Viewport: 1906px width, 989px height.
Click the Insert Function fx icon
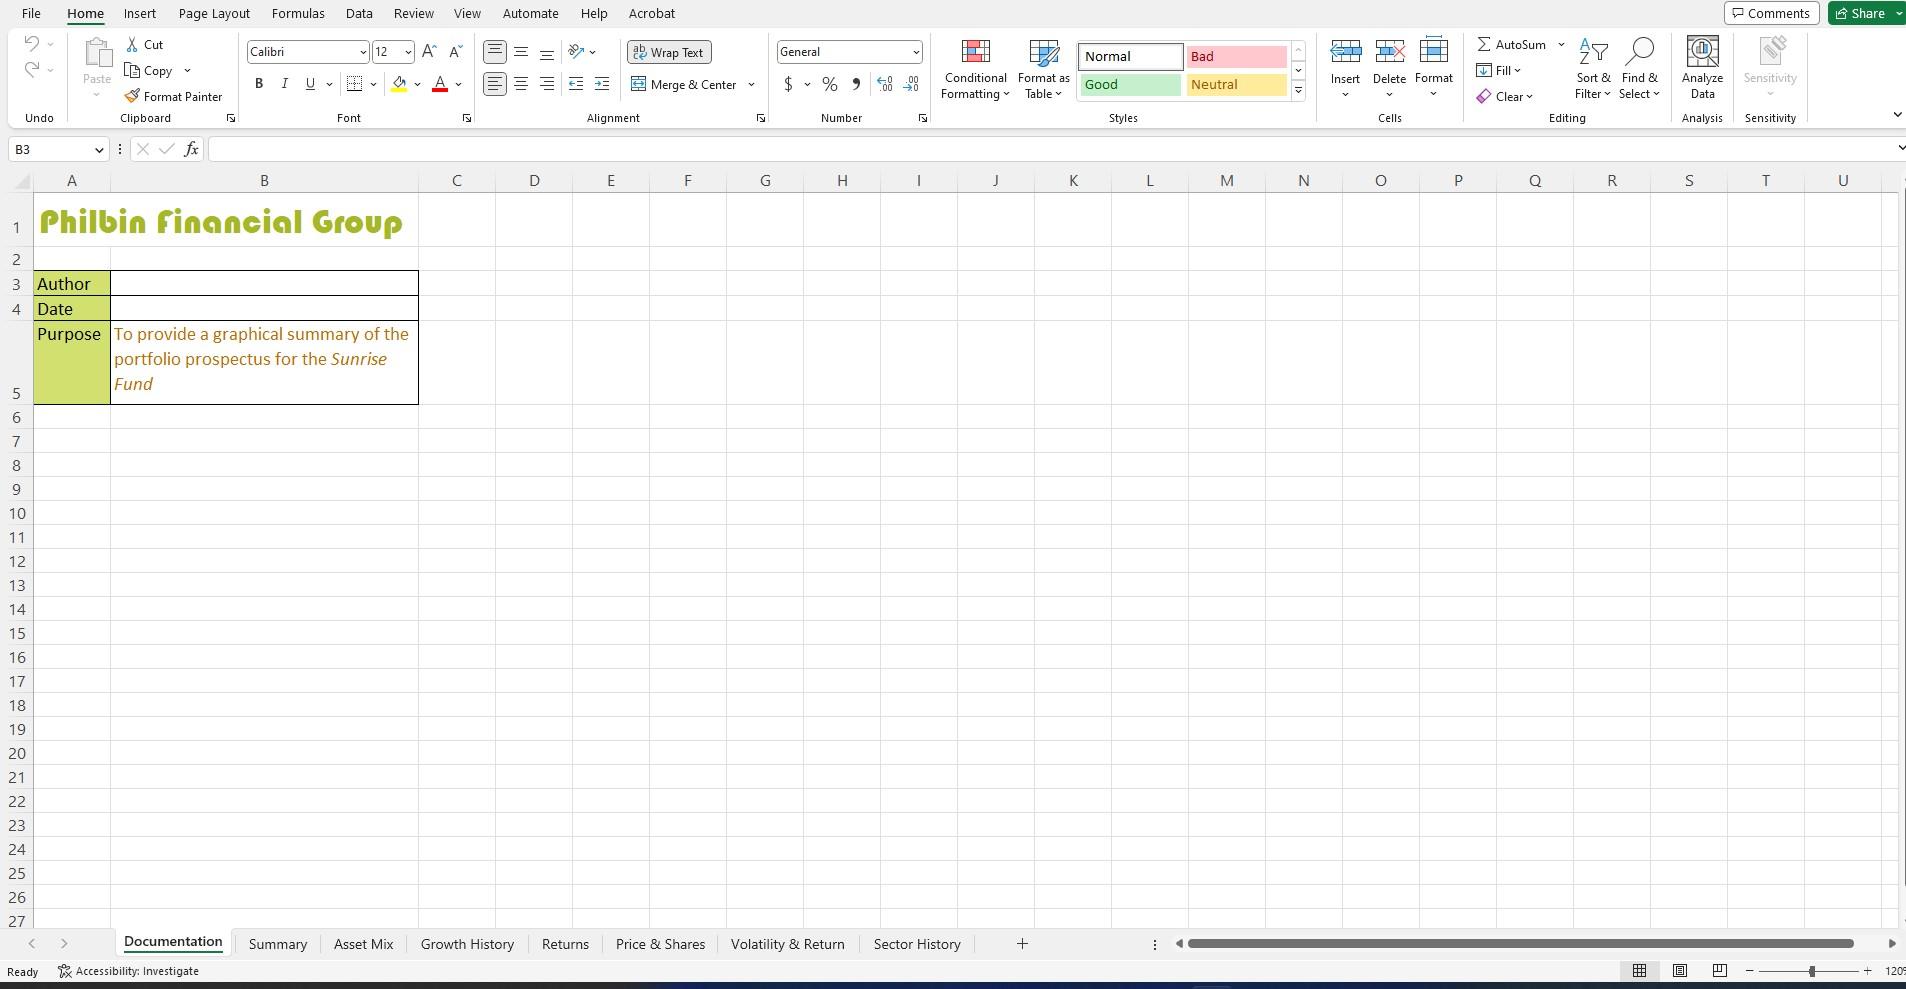191,149
